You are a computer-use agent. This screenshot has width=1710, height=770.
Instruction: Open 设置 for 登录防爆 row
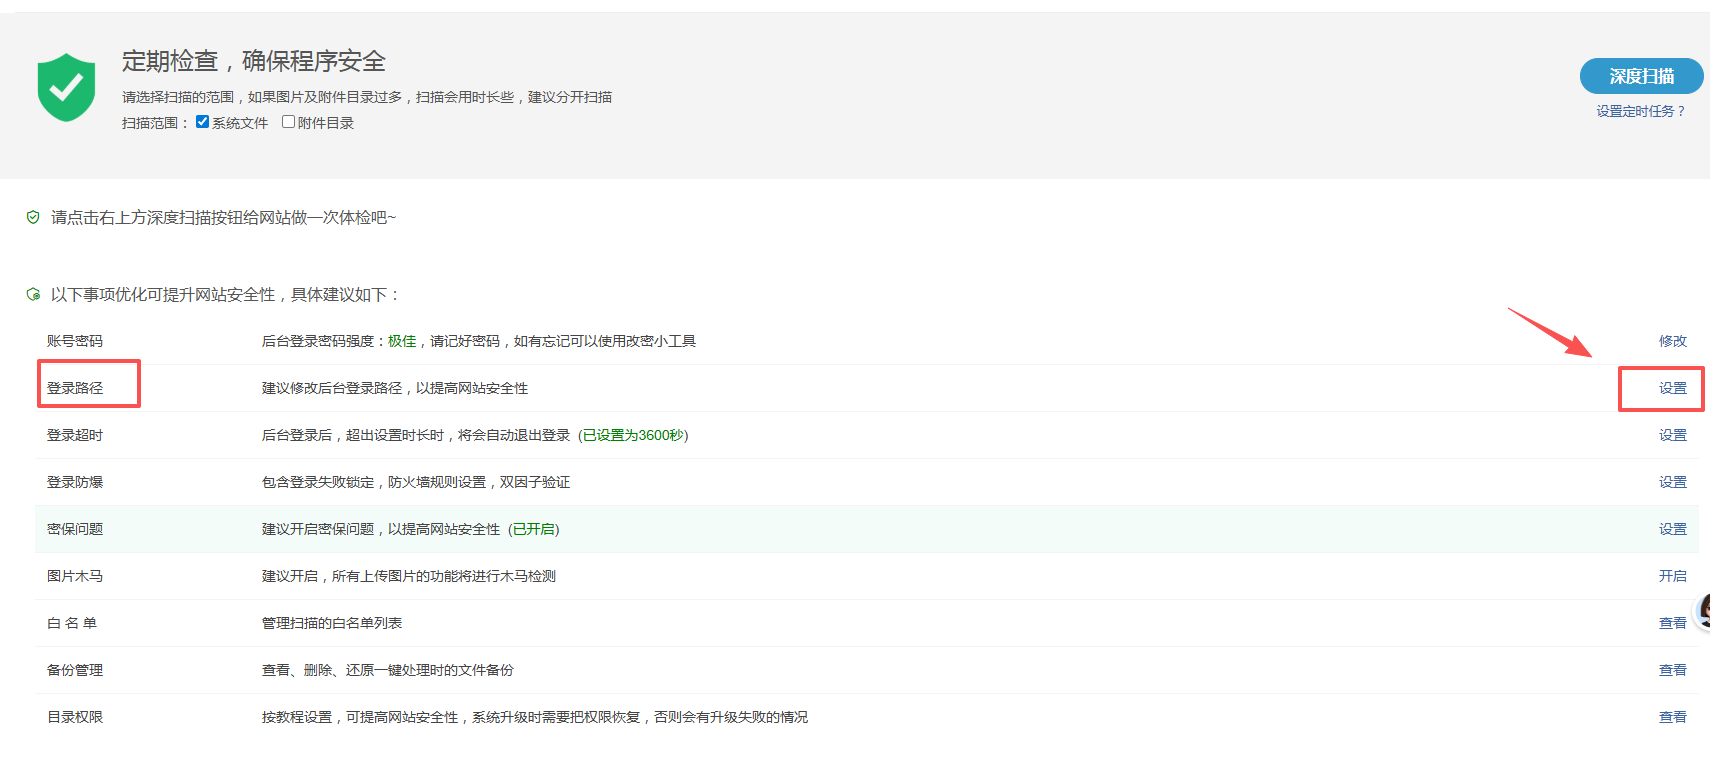tap(1672, 482)
